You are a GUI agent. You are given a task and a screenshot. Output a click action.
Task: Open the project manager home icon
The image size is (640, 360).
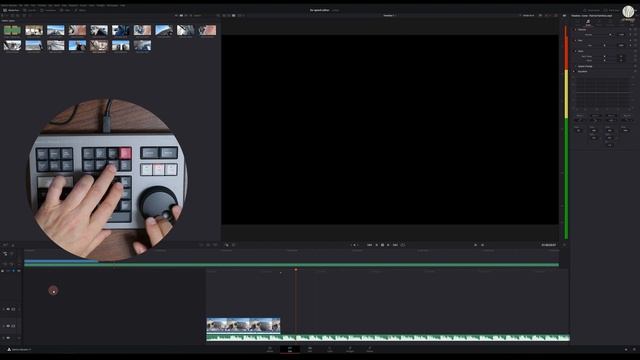(x=626, y=349)
